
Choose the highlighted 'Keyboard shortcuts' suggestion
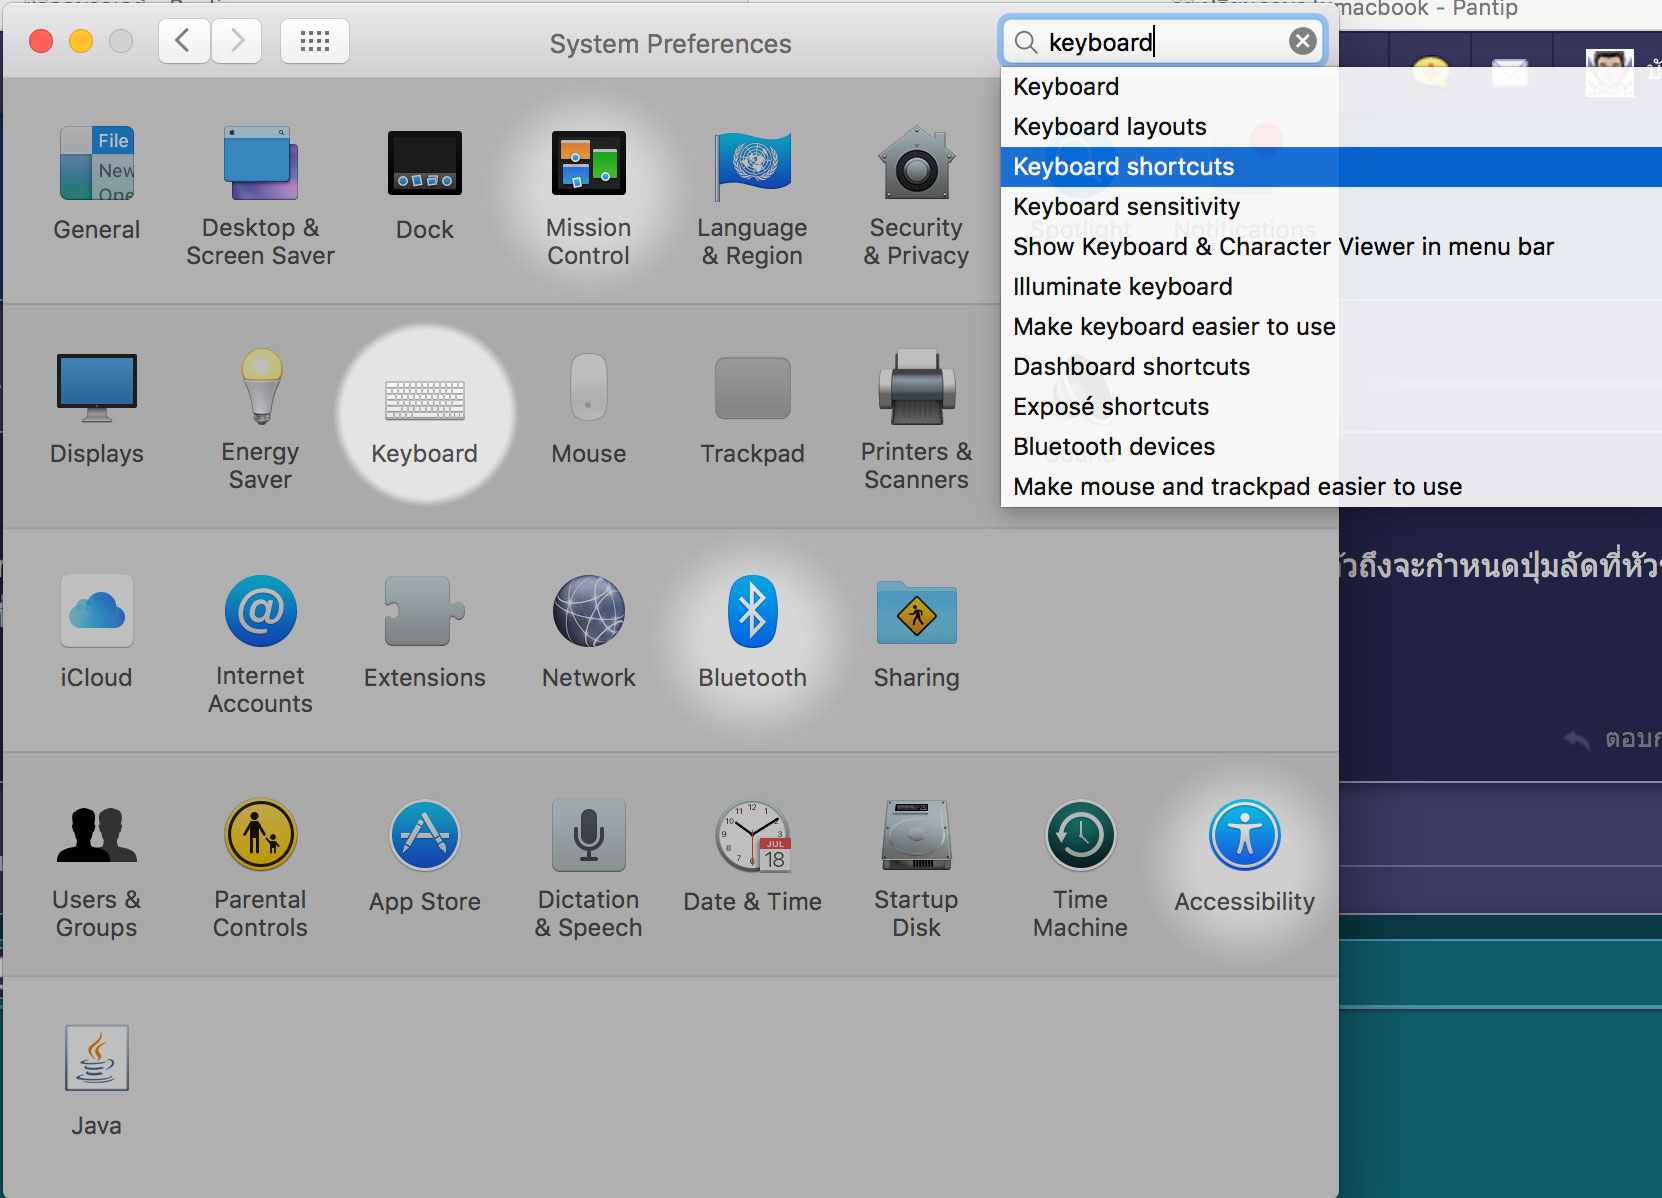(x=1331, y=167)
